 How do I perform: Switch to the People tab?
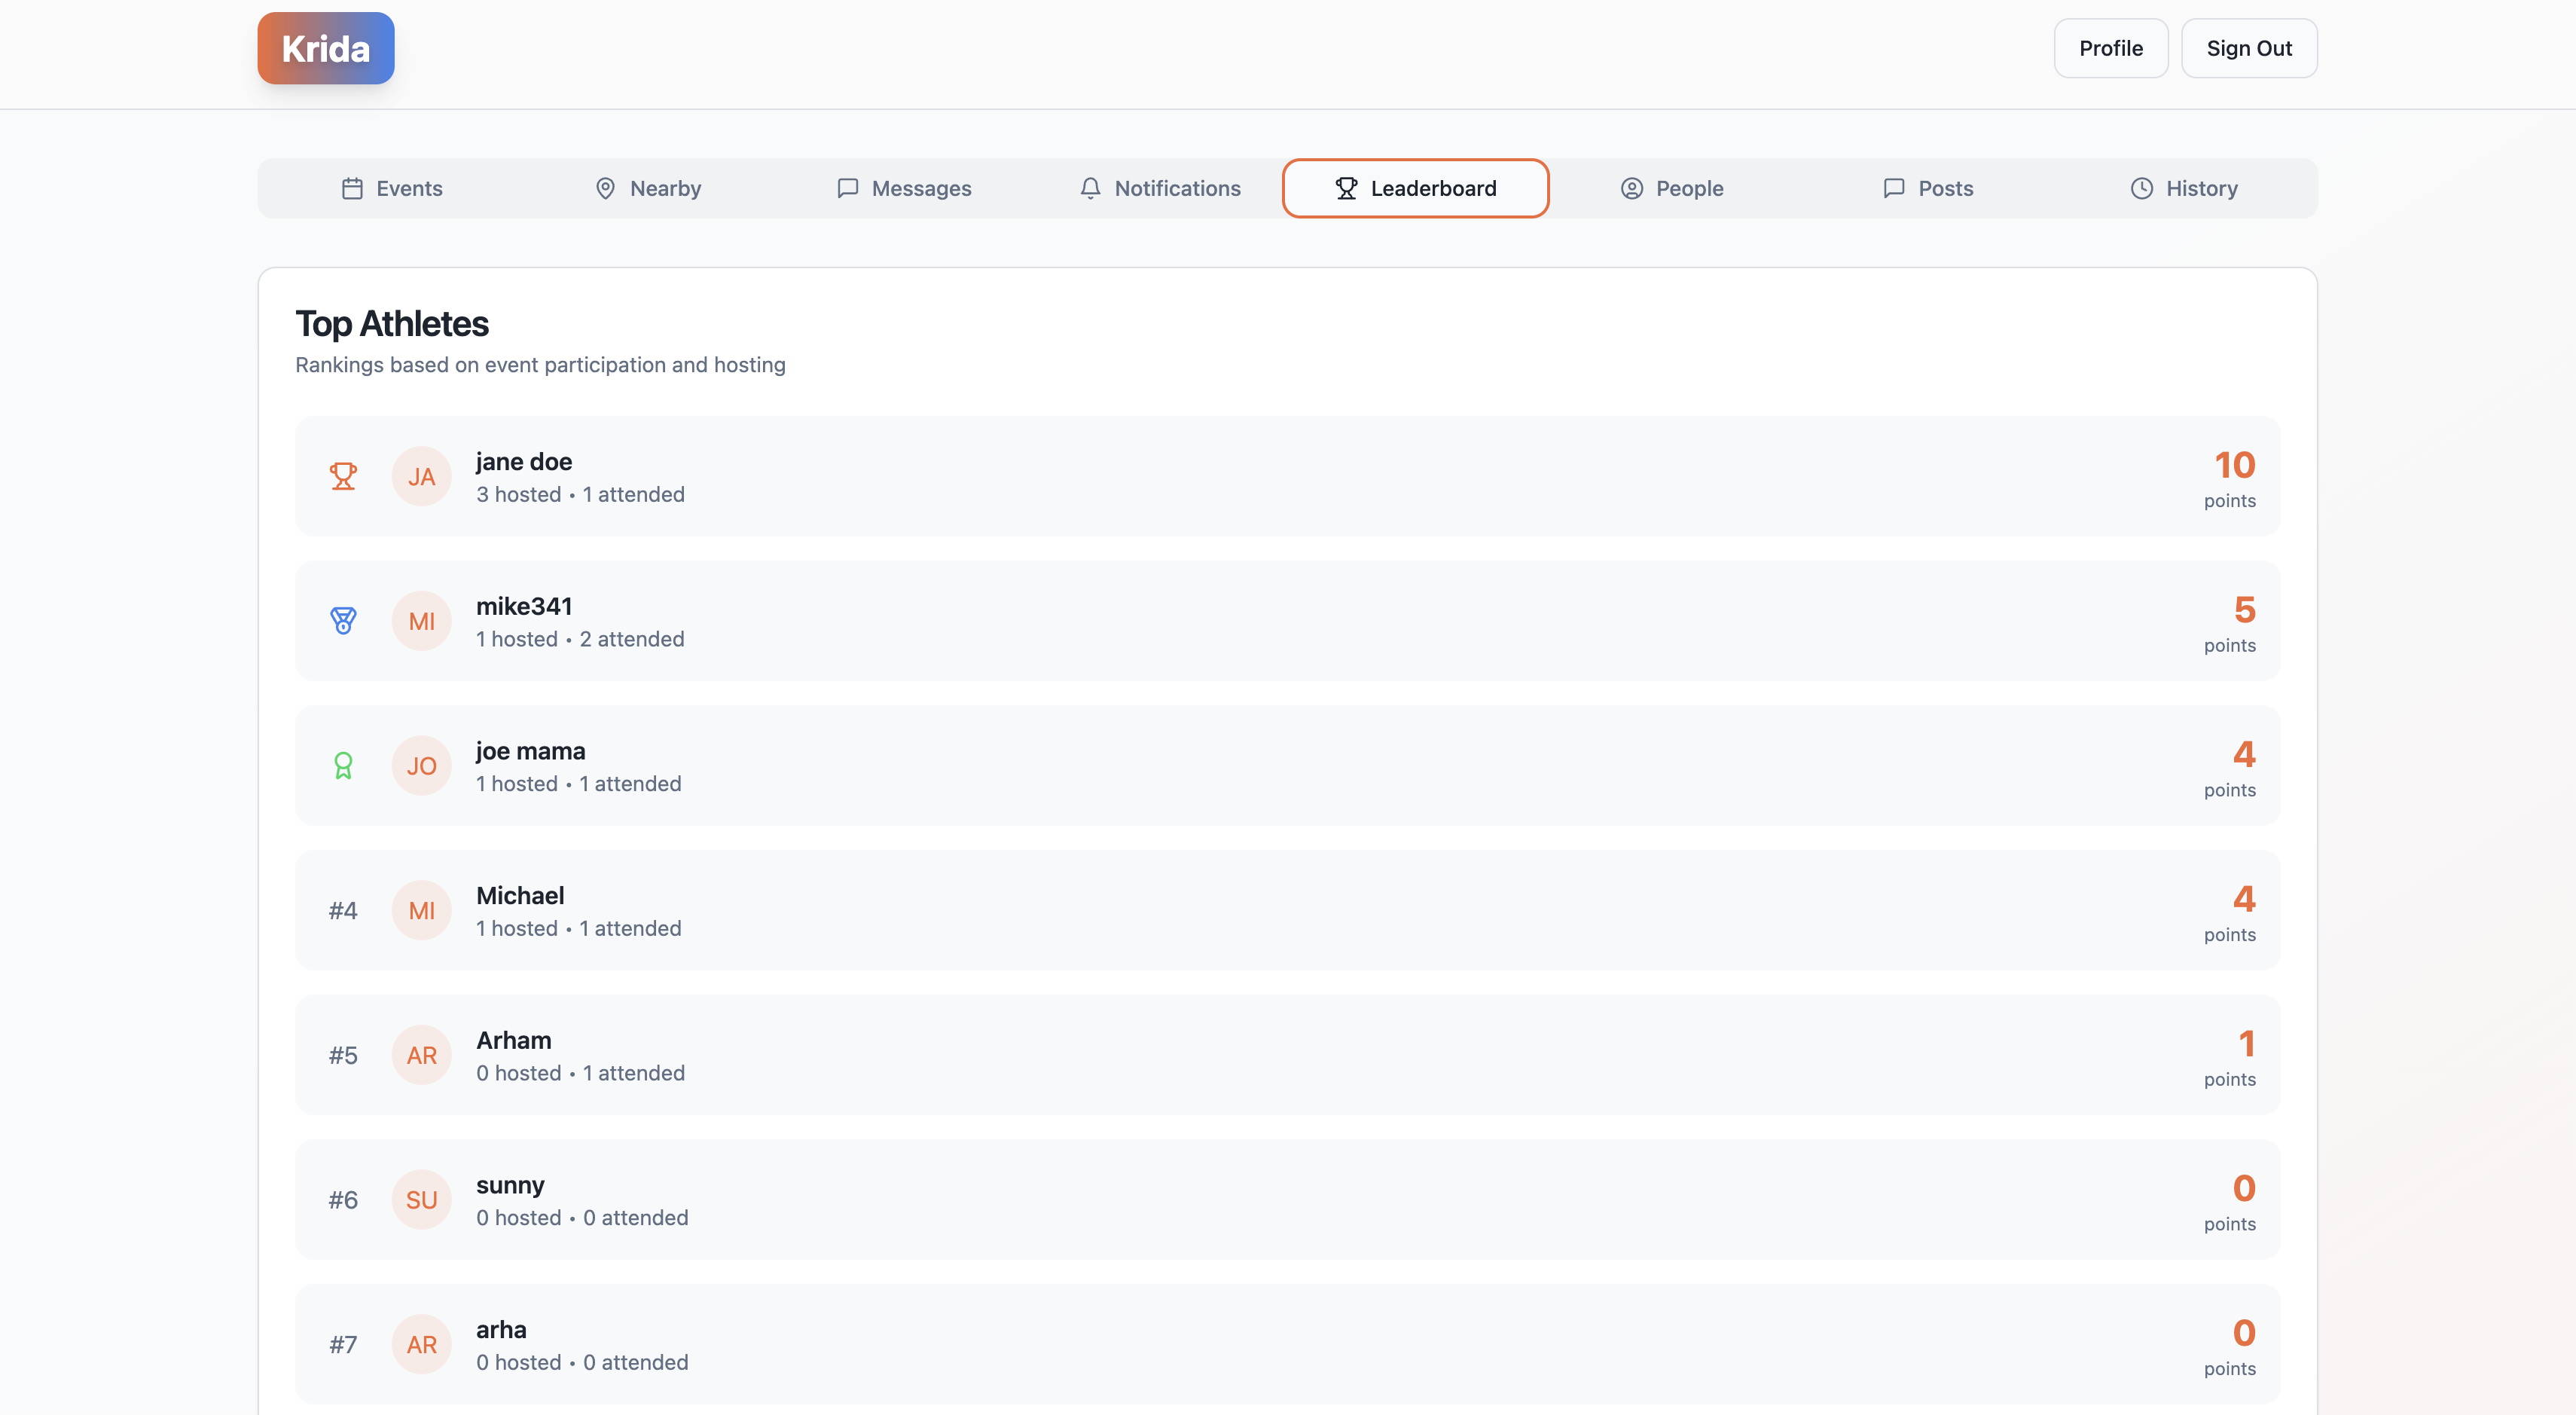pos(1671,188)
